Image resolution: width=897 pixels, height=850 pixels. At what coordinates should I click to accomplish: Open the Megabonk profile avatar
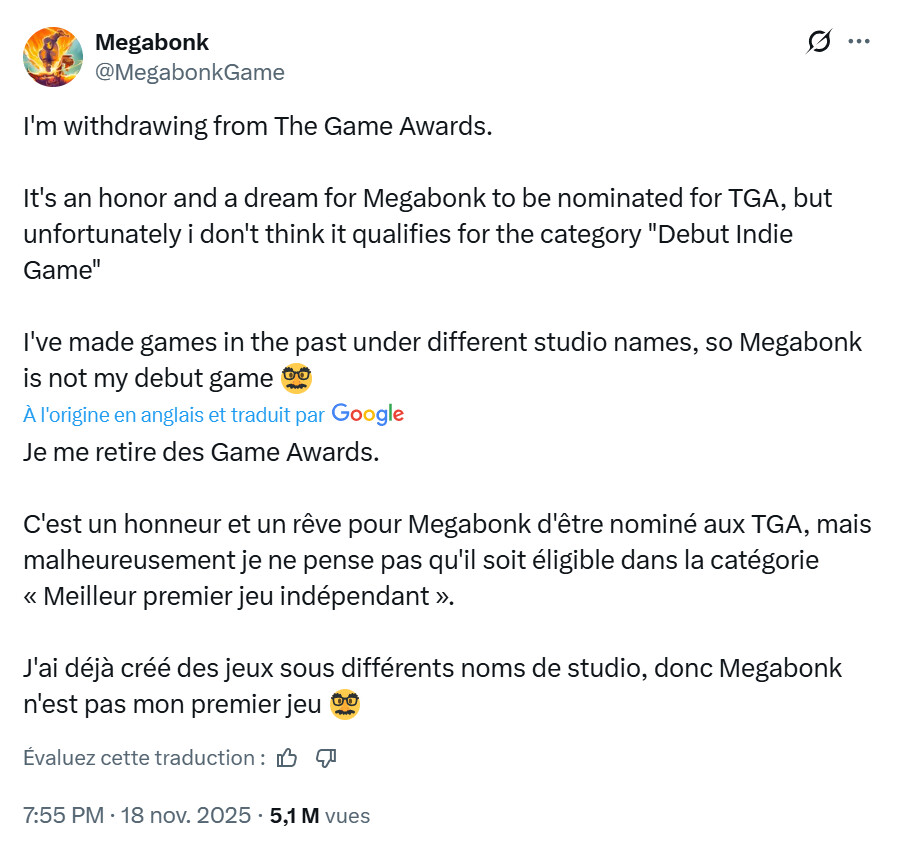pos(52,56)
